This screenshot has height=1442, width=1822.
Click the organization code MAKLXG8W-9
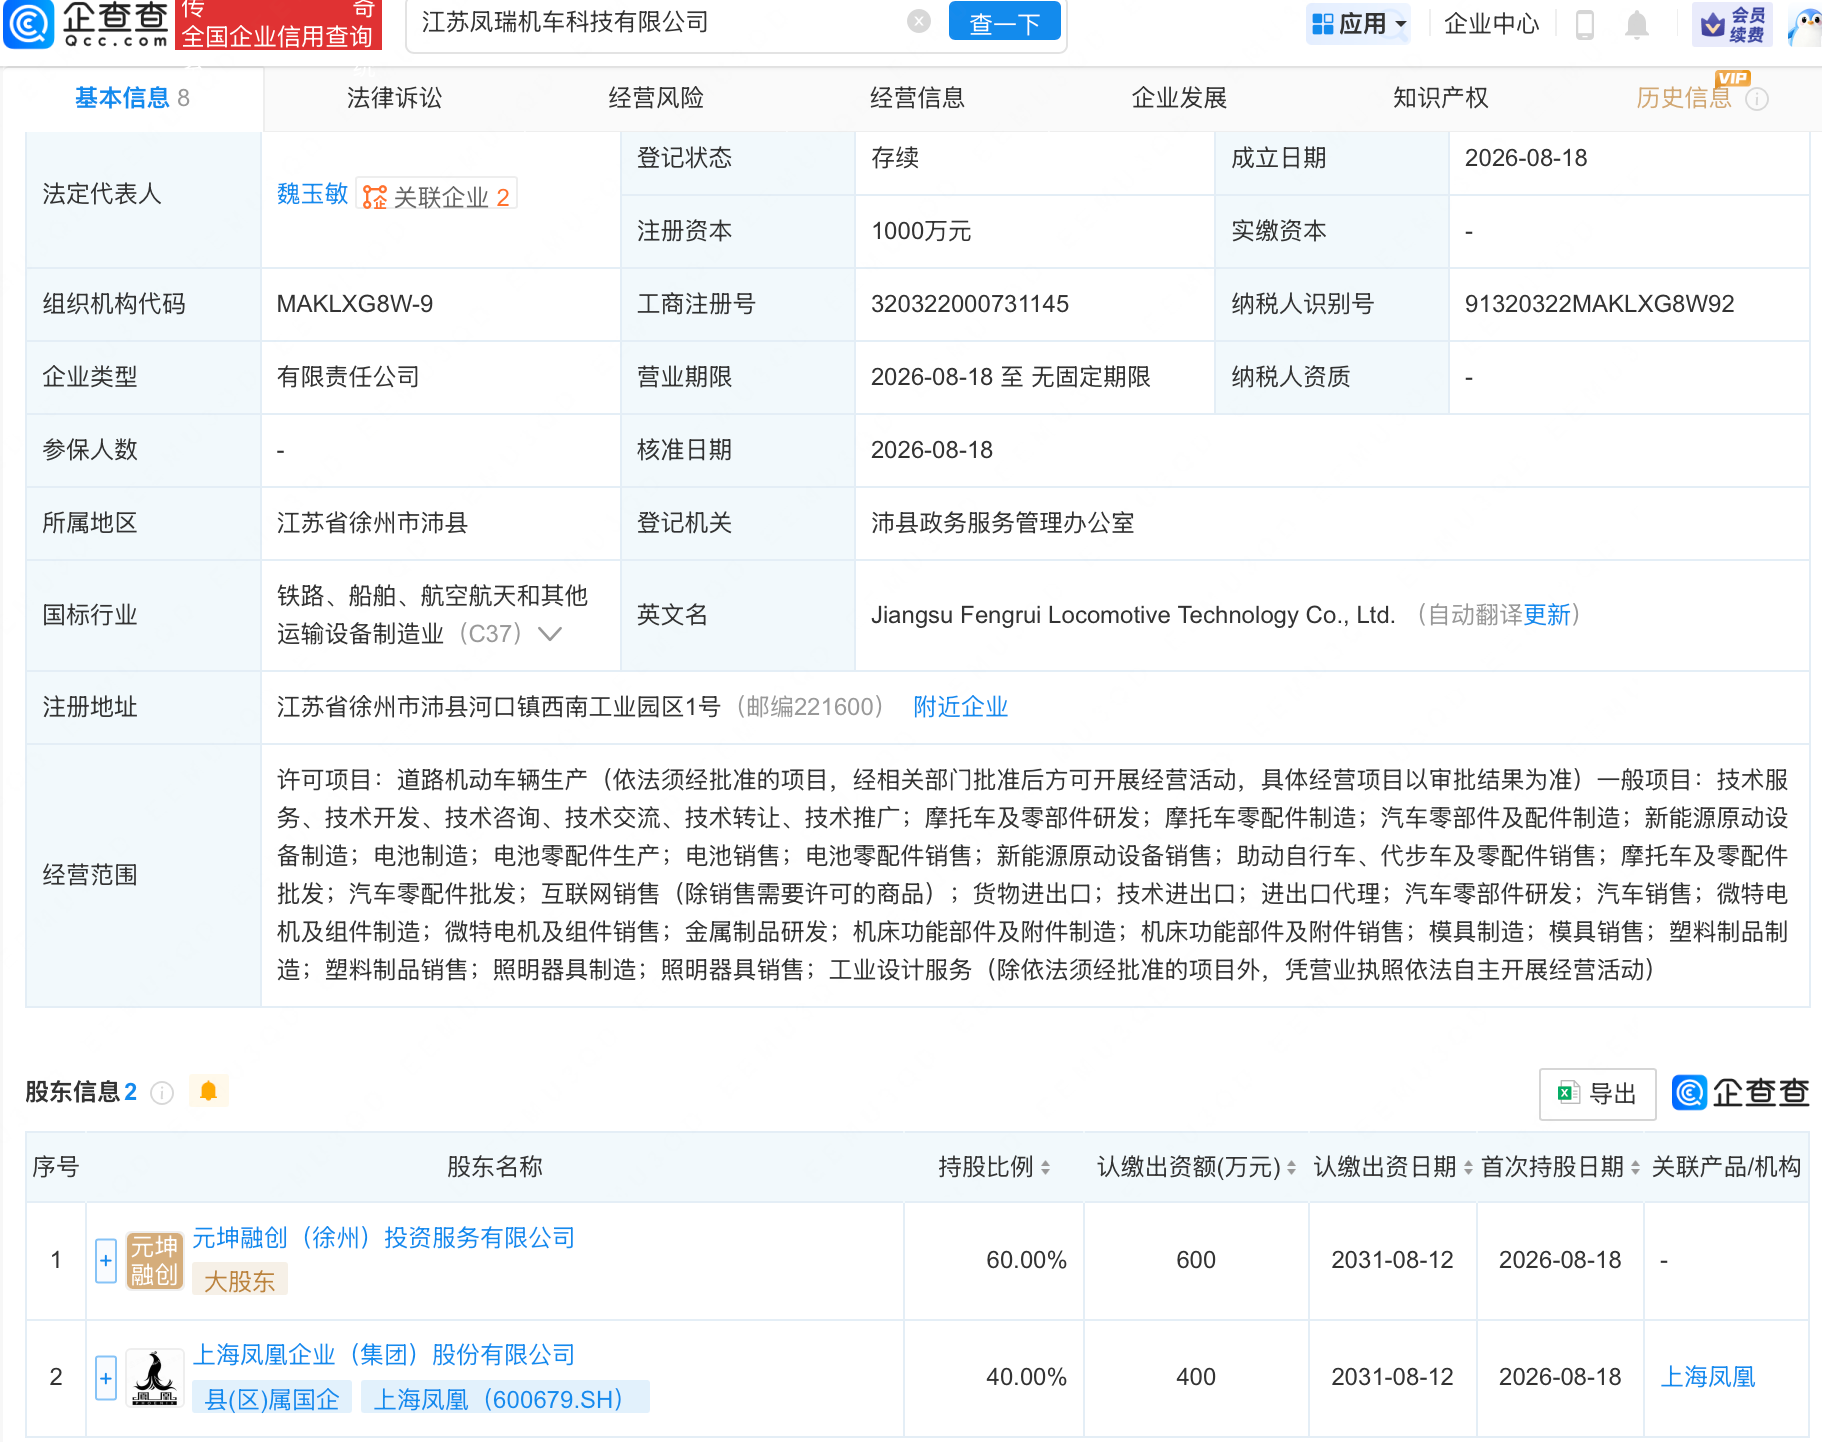(x=355, y=304)
